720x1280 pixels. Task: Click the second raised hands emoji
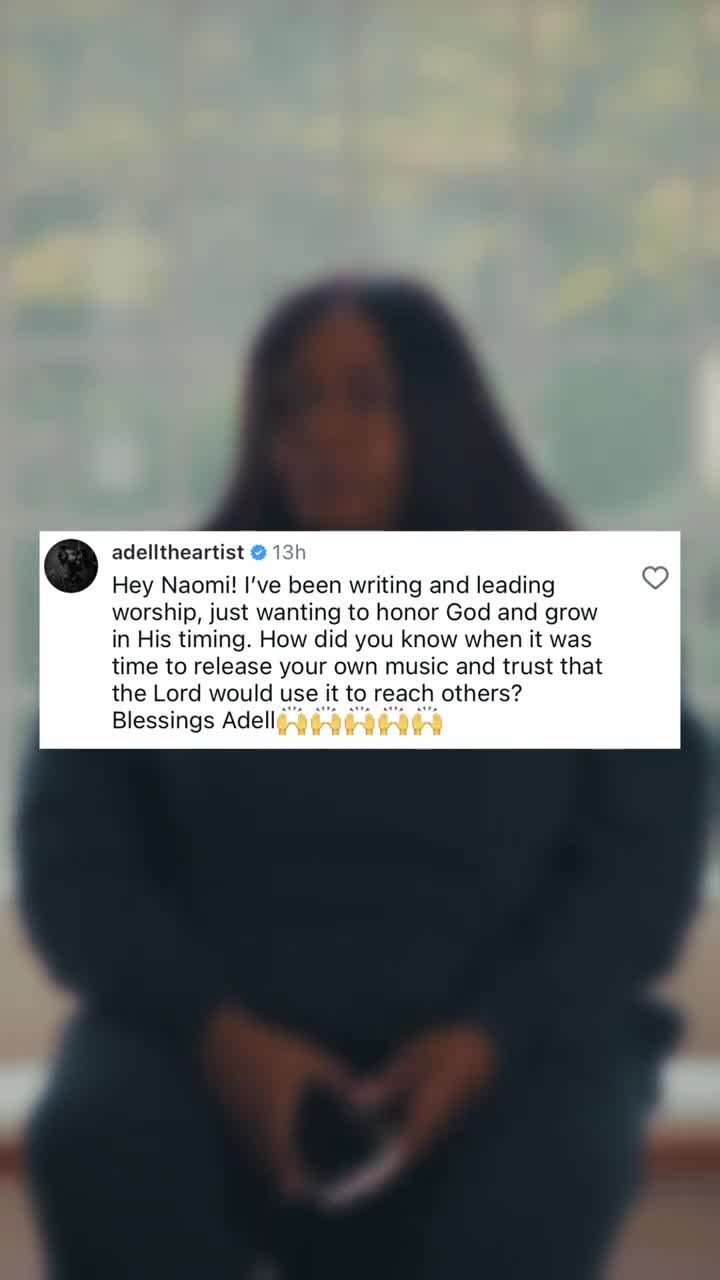(x=326, y=721)
